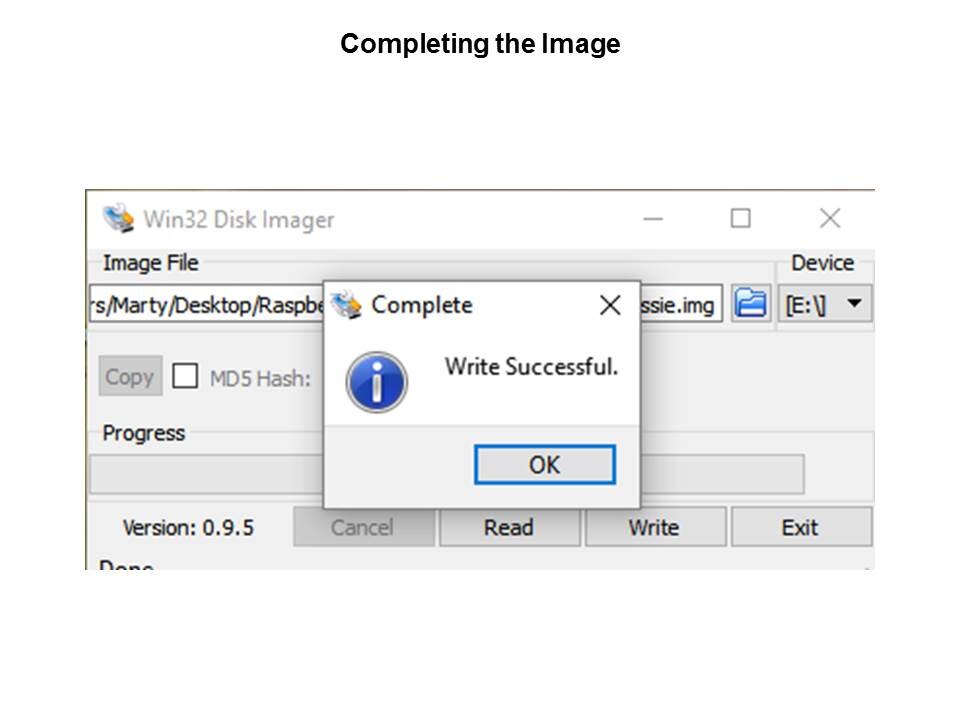Open the Device drive dropdown
This screenshot has width=960, height=720.
825,304
